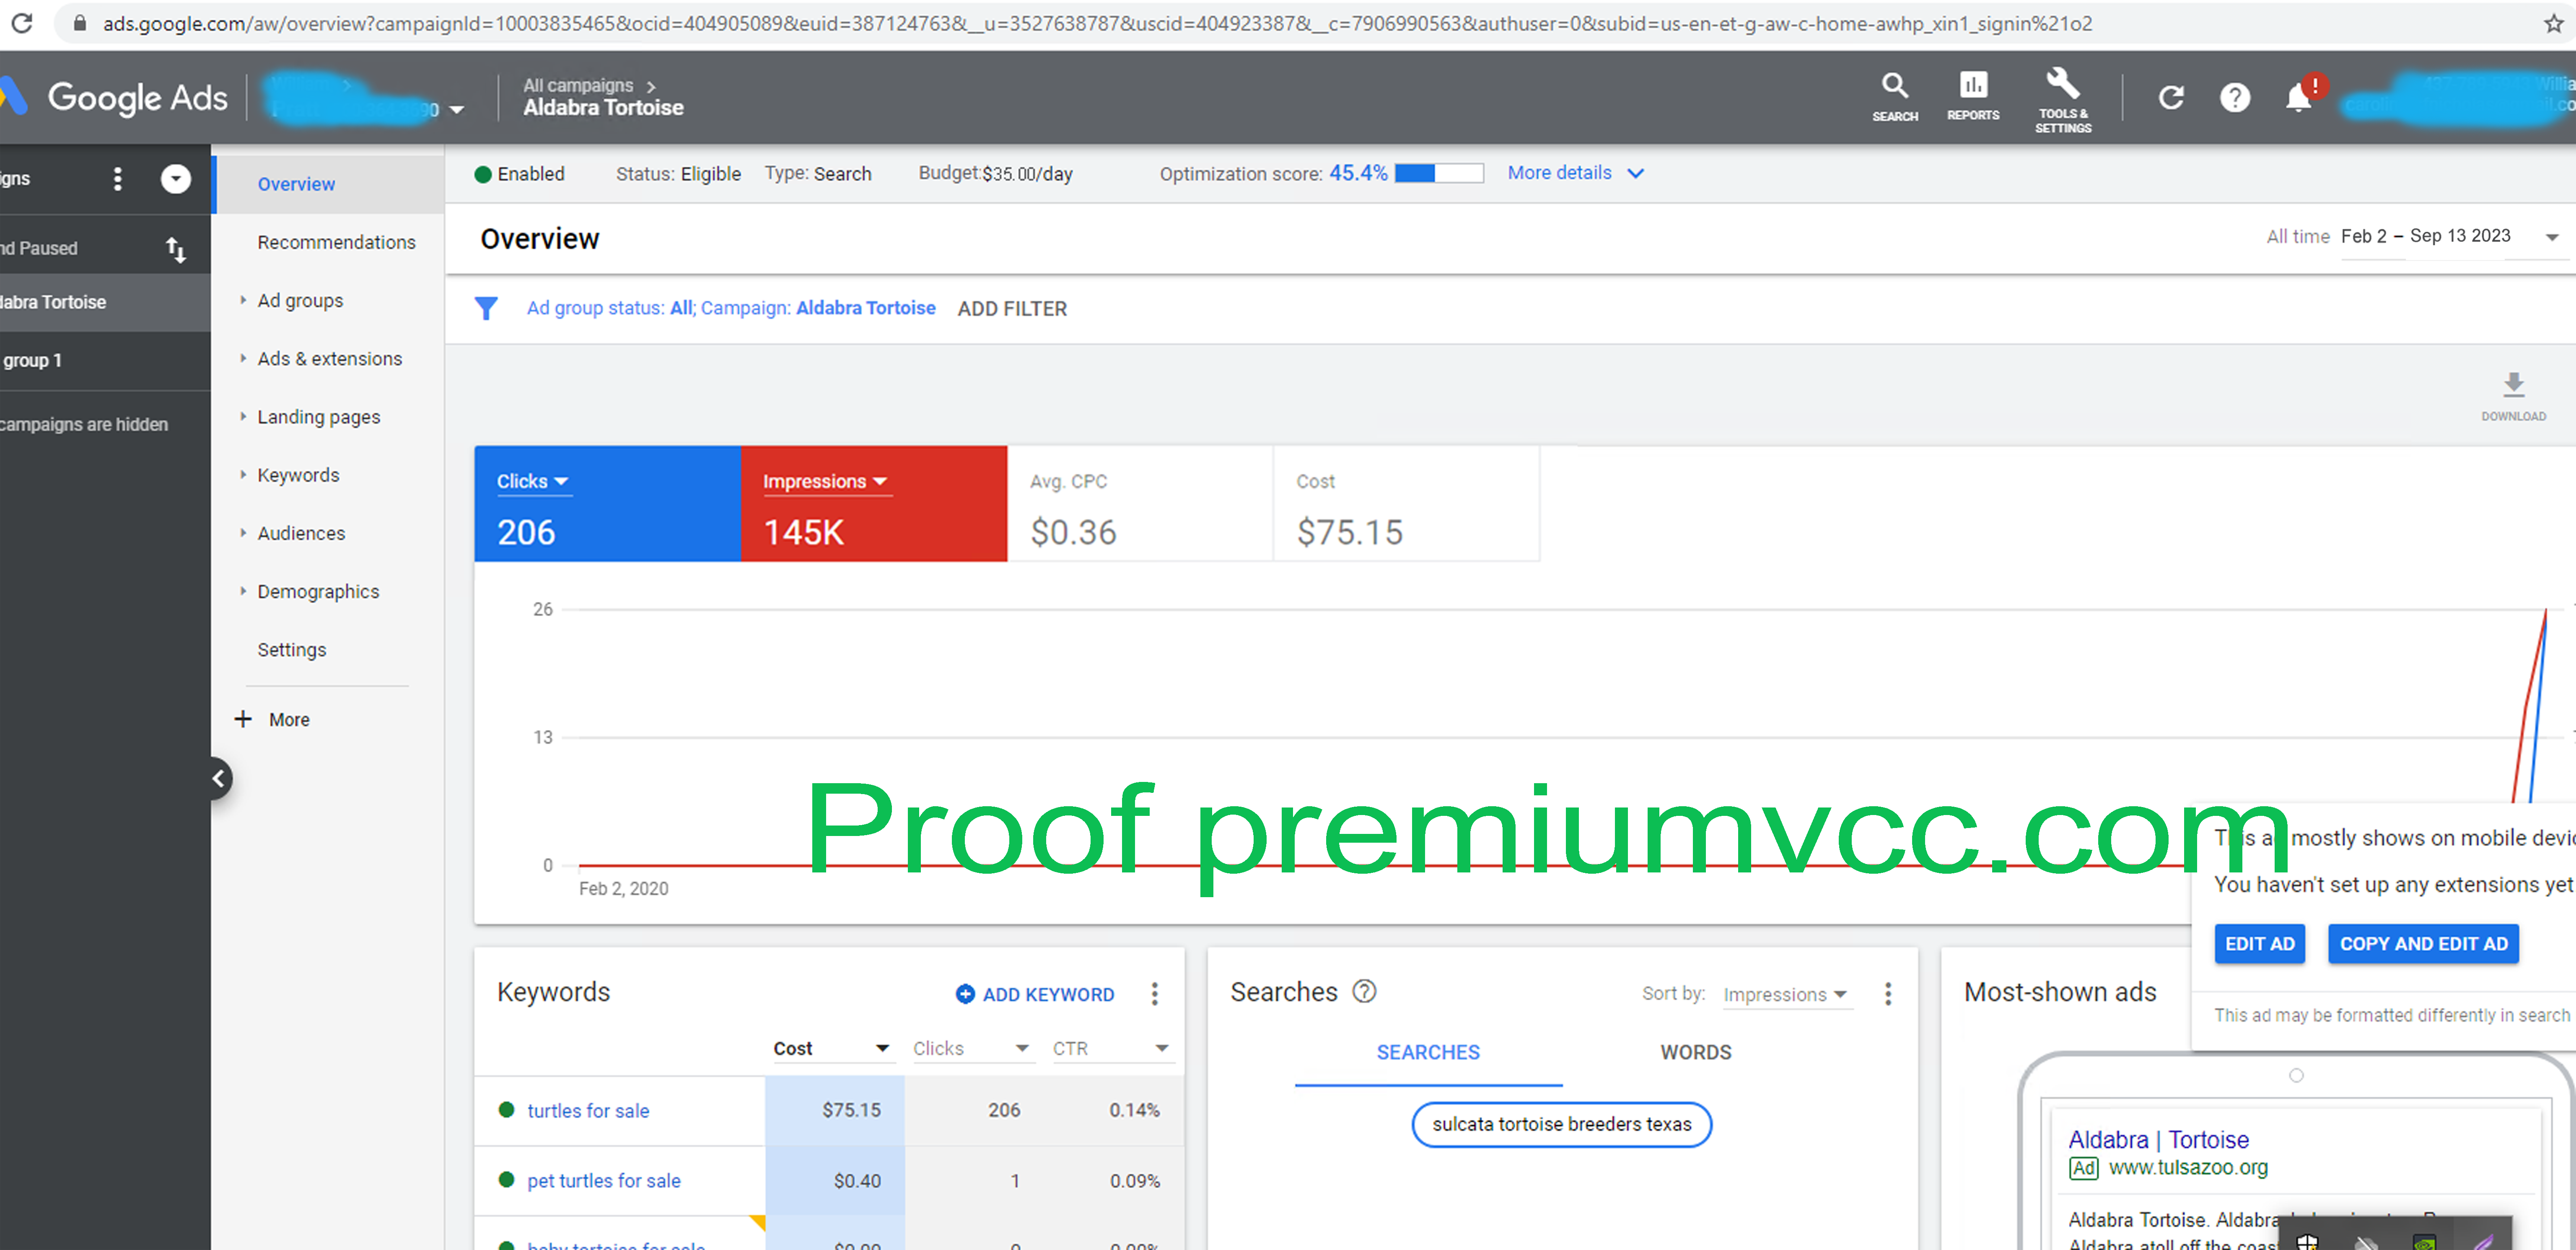Click the plus icon next to More
This screenshot has width=2576, height=1250.
click(x=243, y=719)
